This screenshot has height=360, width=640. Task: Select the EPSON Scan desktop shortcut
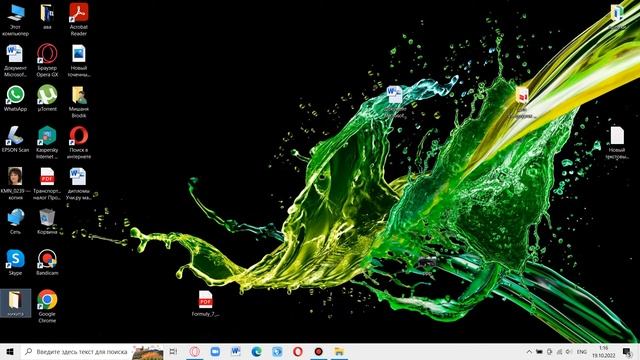coord(15,139)
